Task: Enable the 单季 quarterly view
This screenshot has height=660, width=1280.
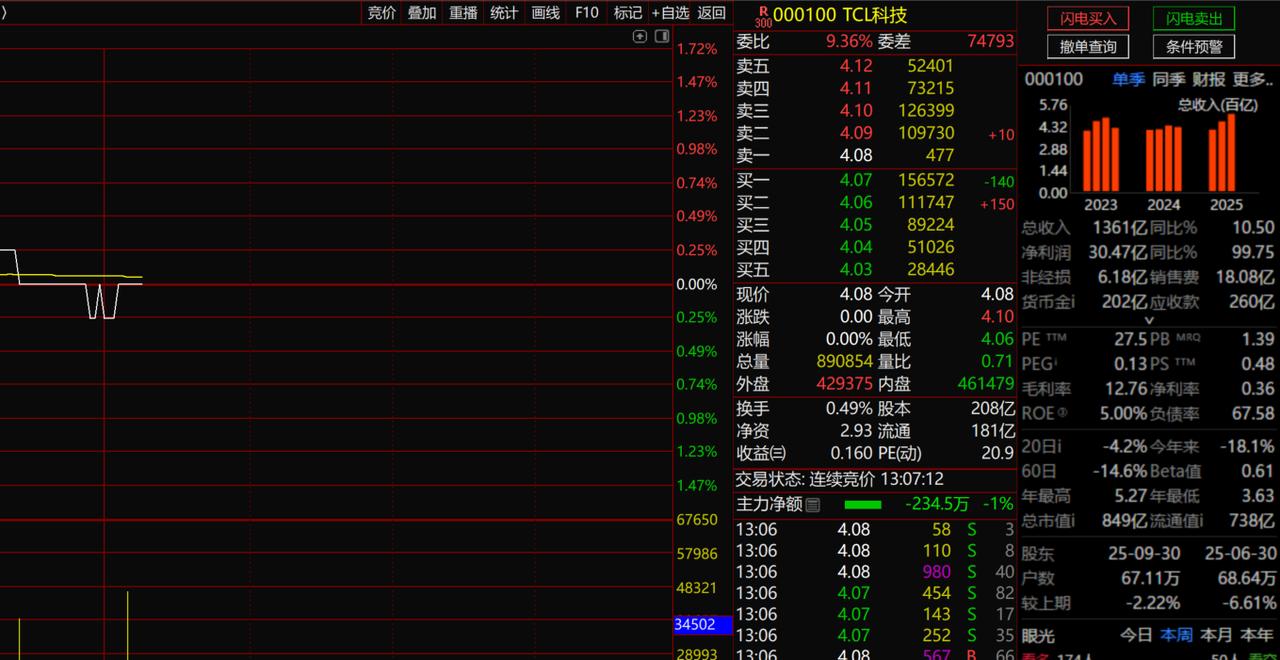Action: pyautogui.click(x=1128, y=80)
